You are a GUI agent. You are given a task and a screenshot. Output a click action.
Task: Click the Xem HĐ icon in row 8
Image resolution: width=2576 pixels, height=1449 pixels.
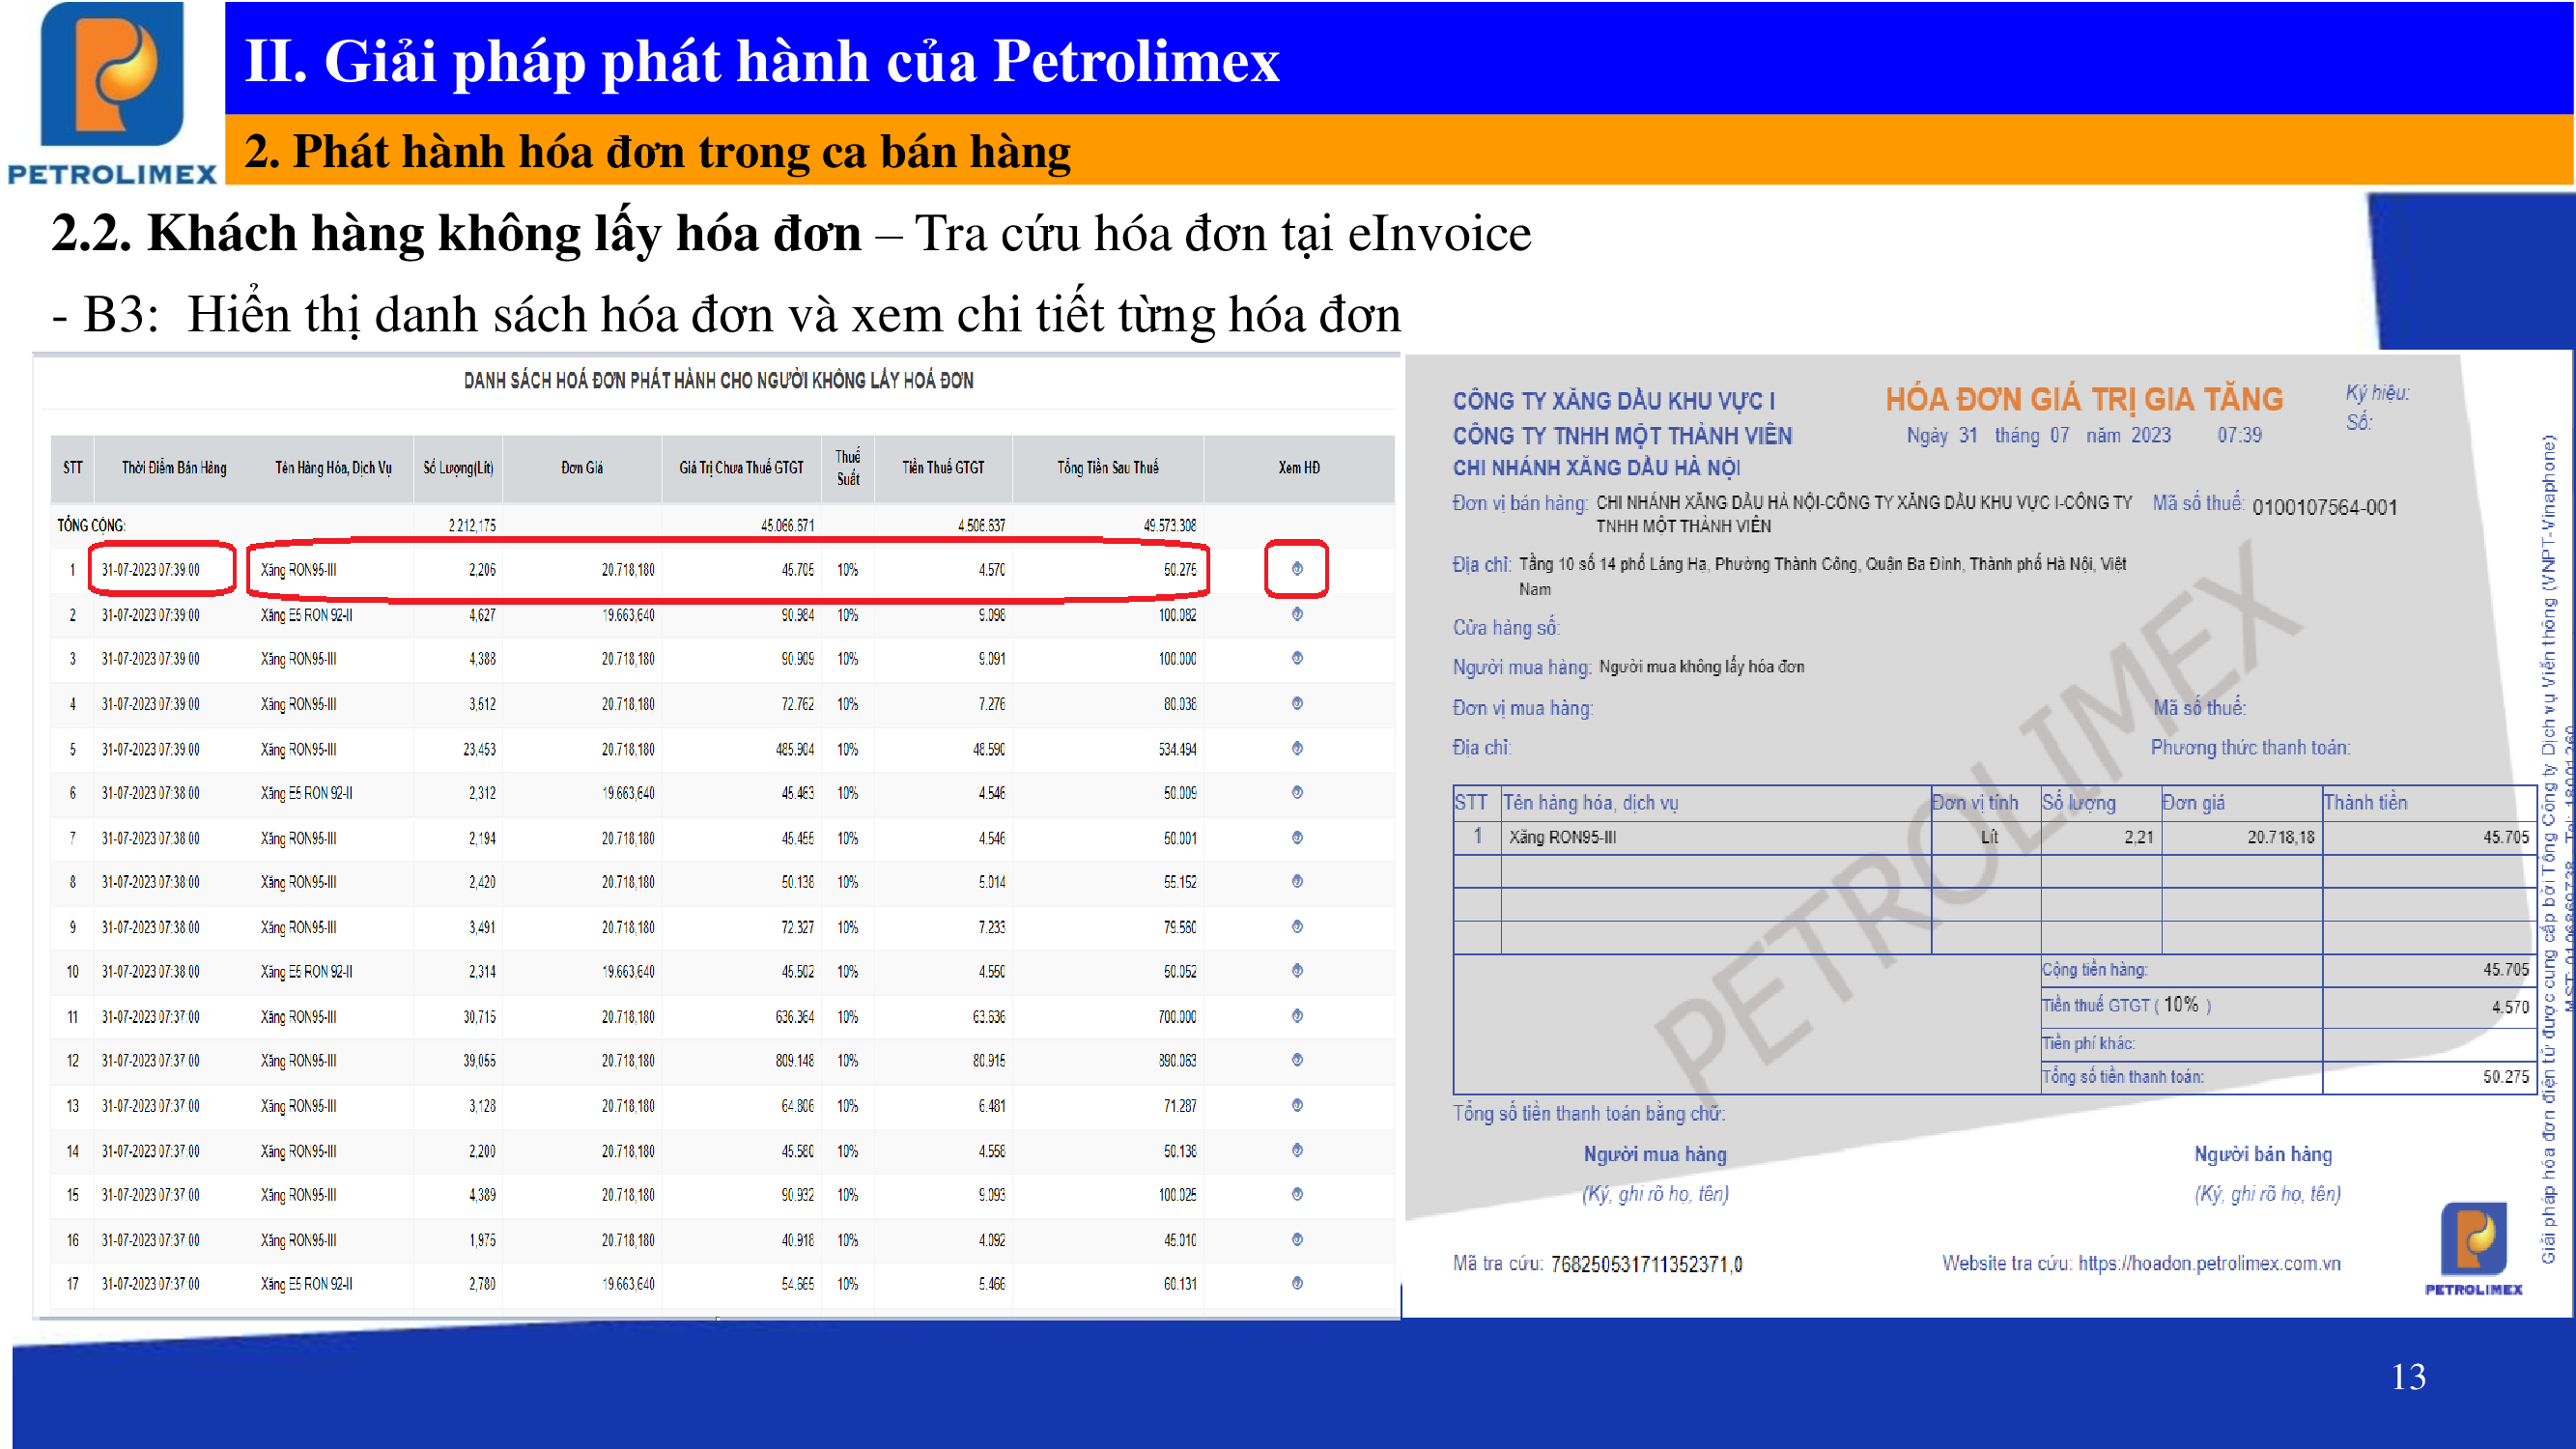[1297, 881]
